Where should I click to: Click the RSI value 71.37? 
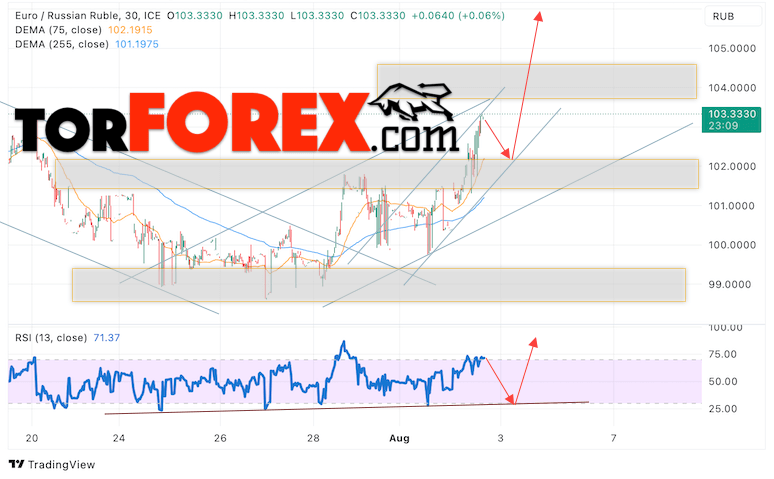tap(107, 338)
